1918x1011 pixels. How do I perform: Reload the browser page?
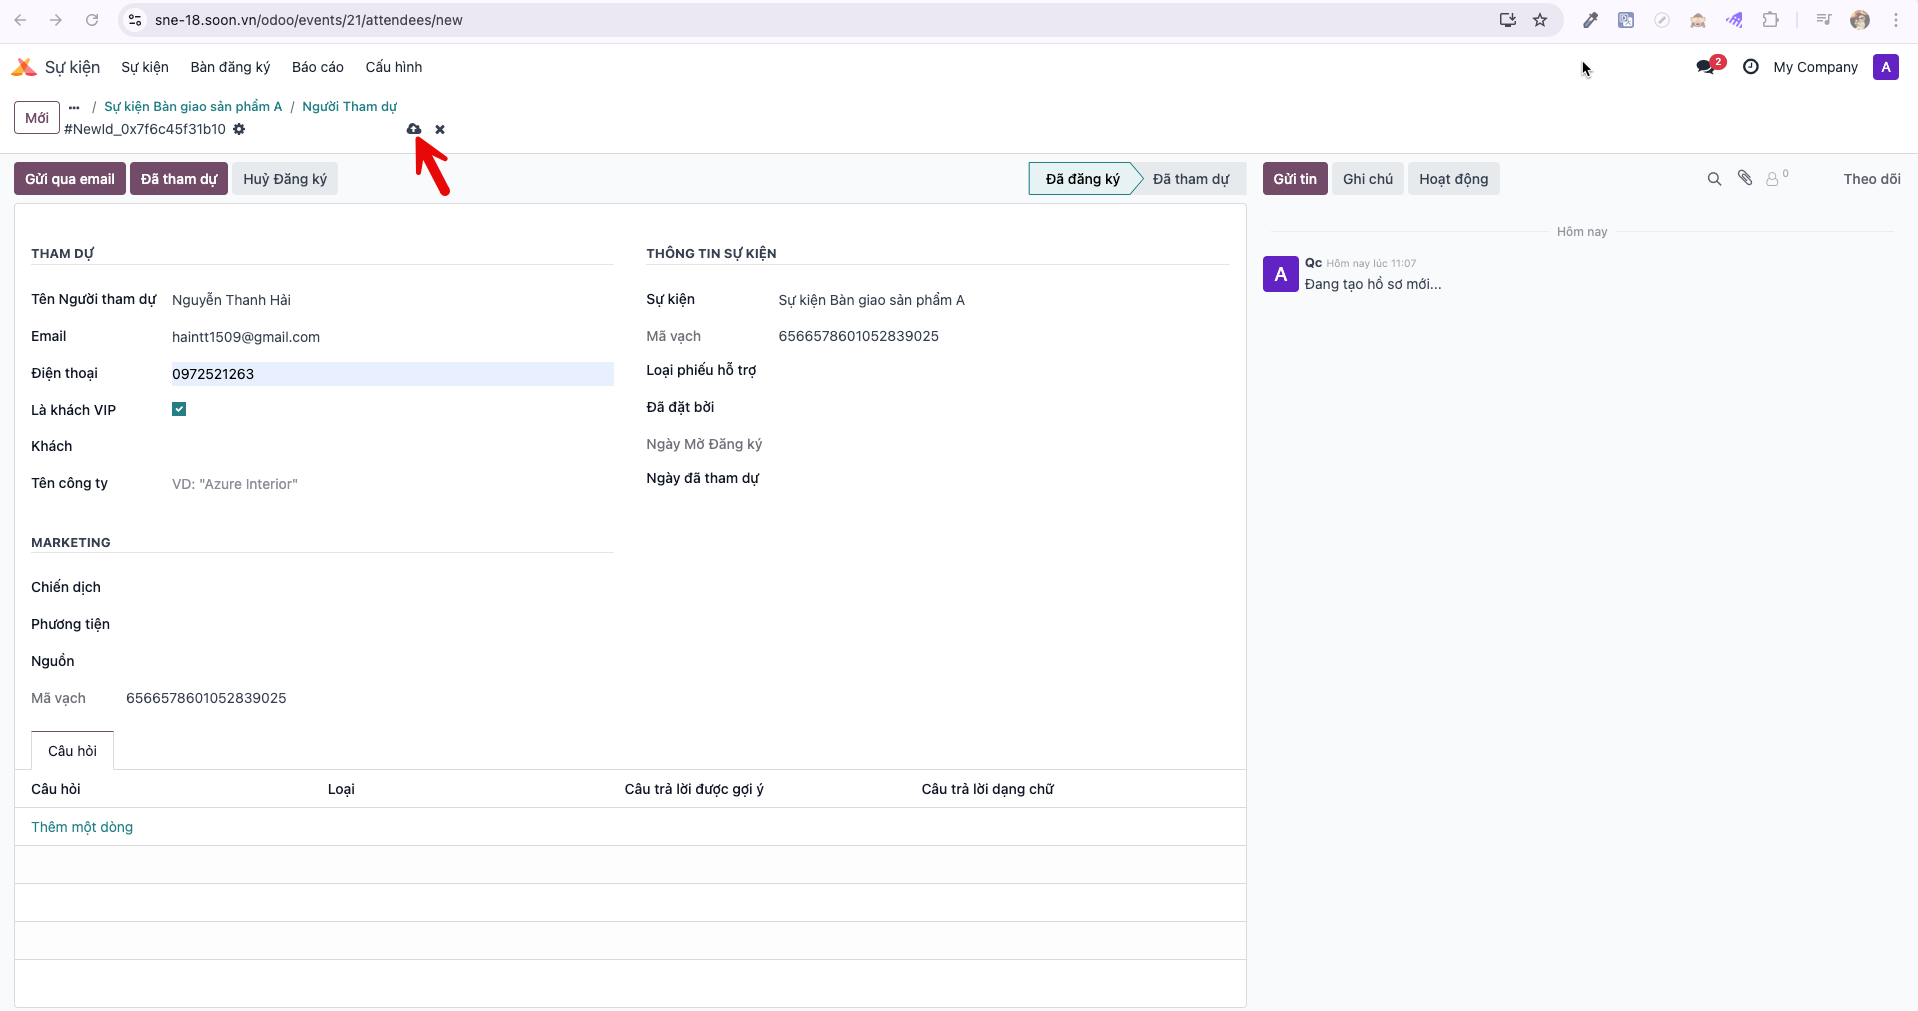(x=92, y=20)
